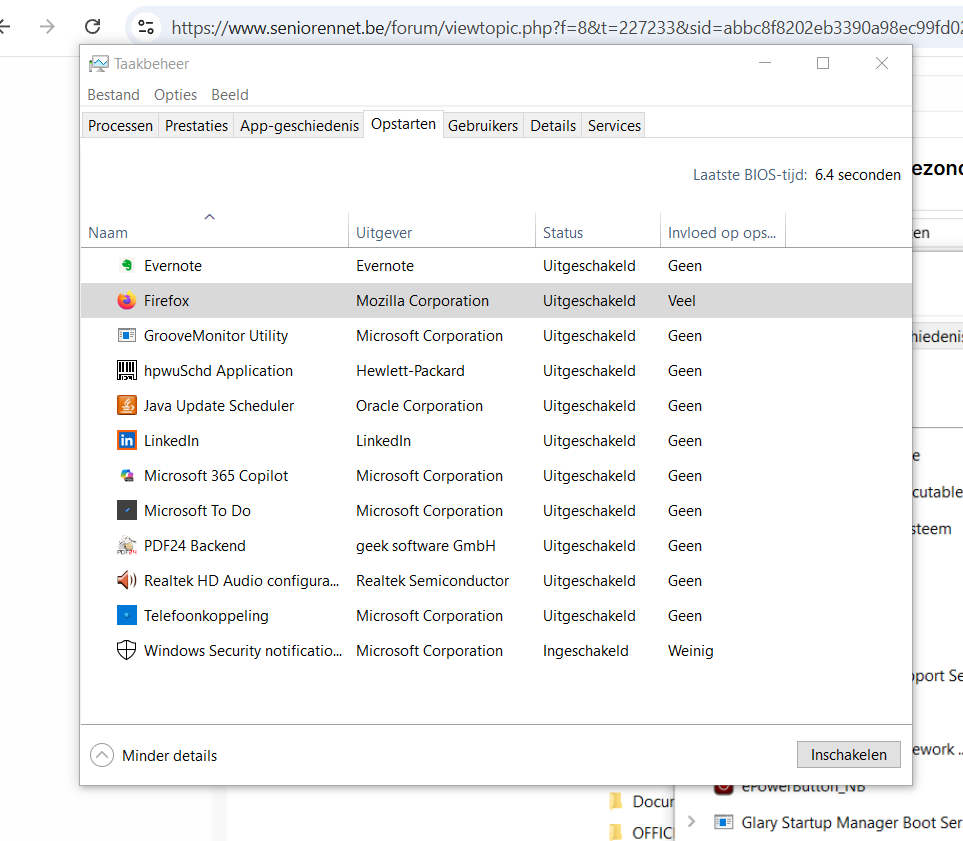Sort by the Naam column header
The image size is (963, 841).
tap(108, 233)
